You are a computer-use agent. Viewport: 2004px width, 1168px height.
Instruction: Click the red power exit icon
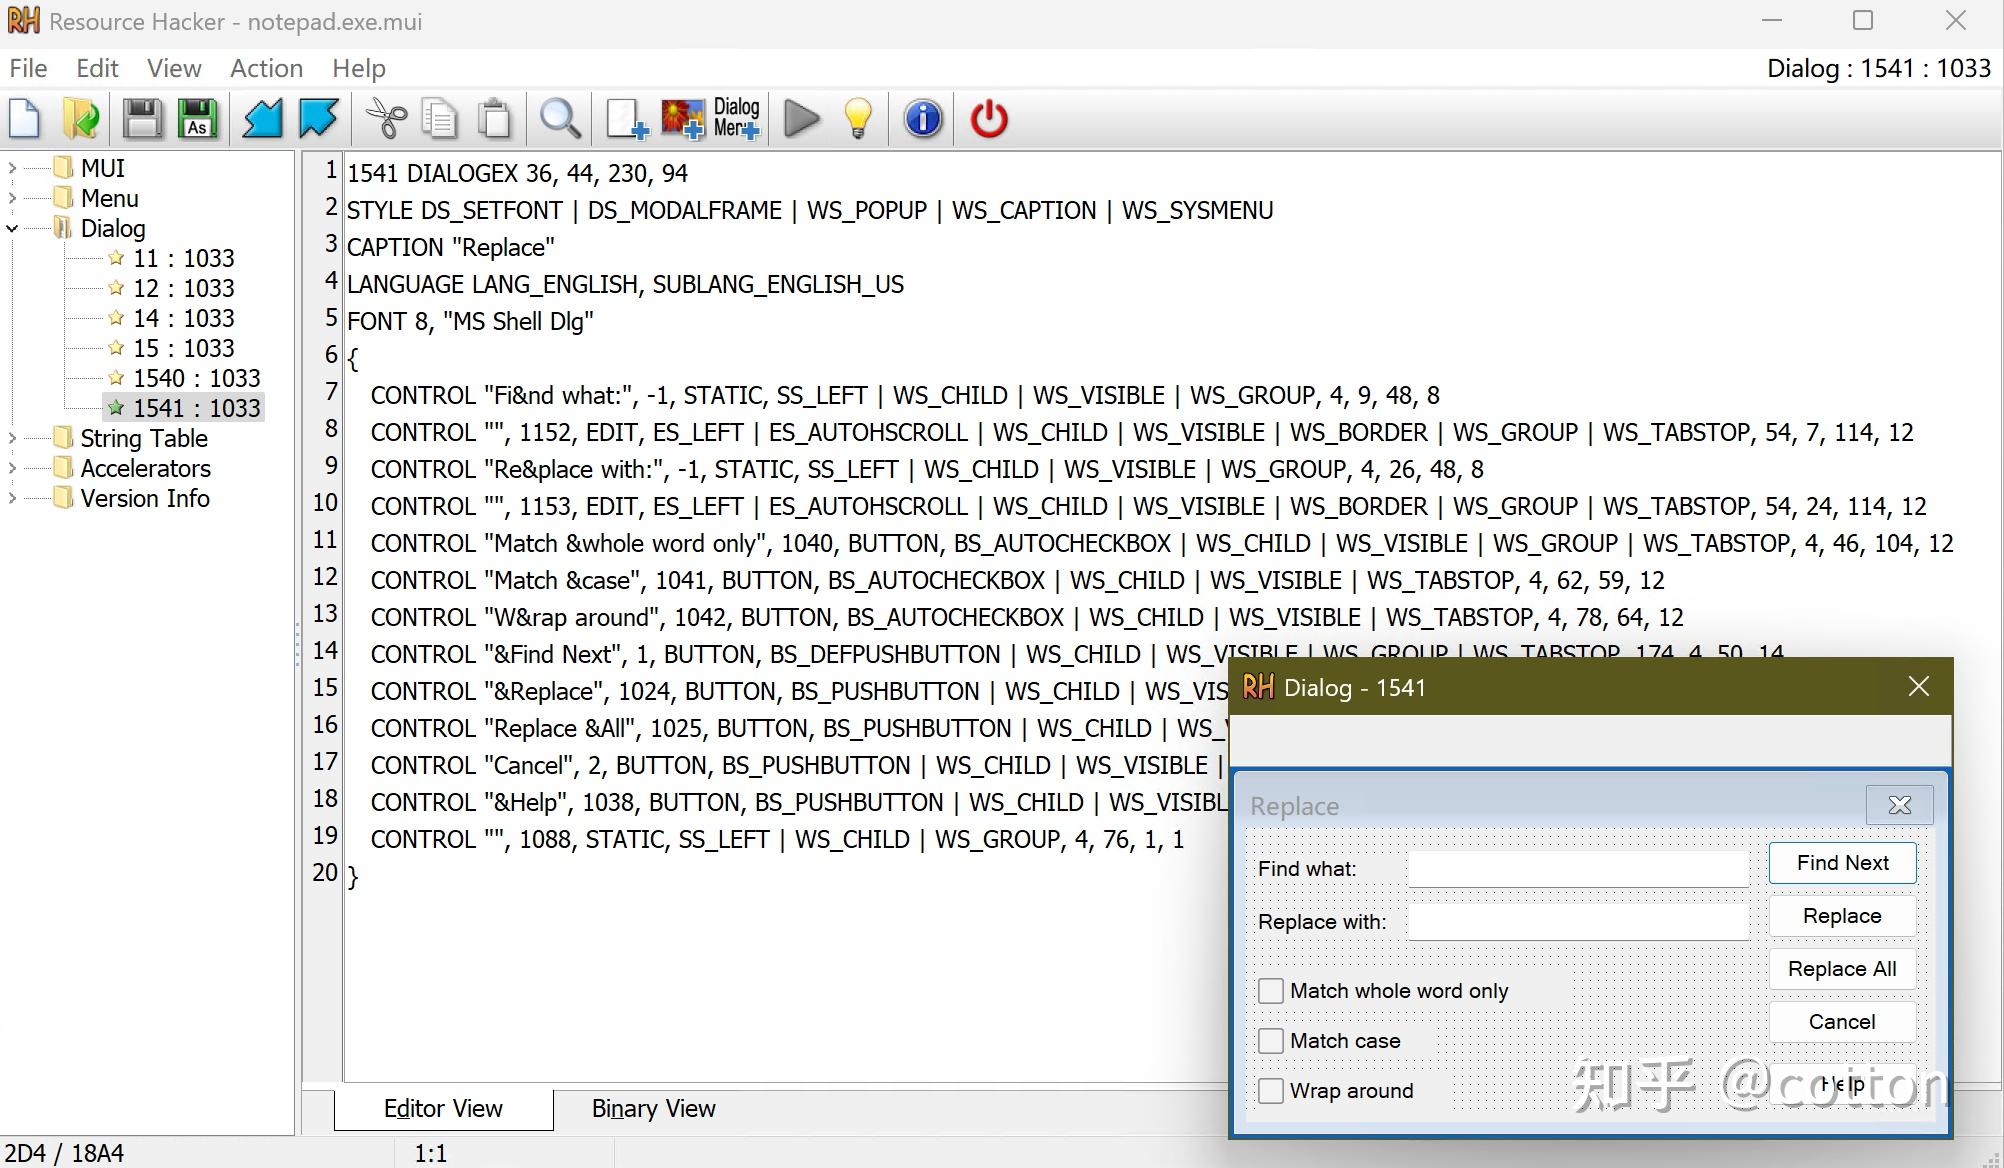(x=989, y=119)
